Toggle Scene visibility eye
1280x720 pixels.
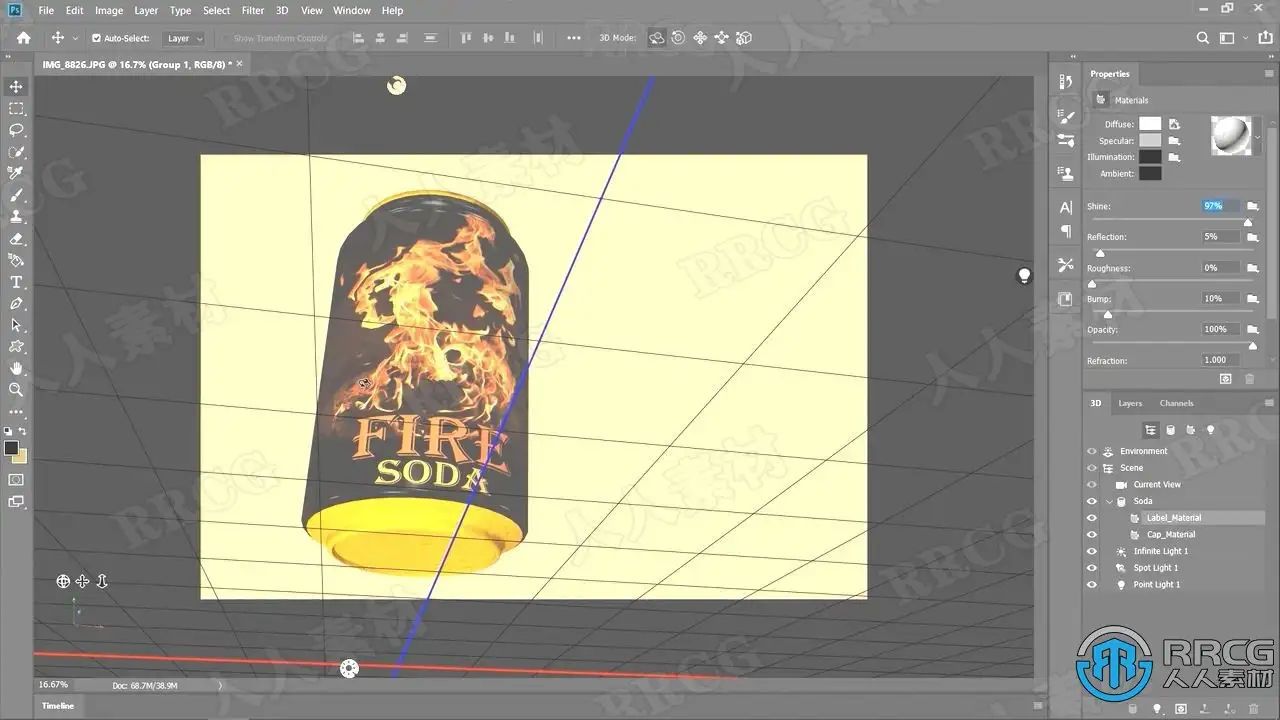point(1091,468)
